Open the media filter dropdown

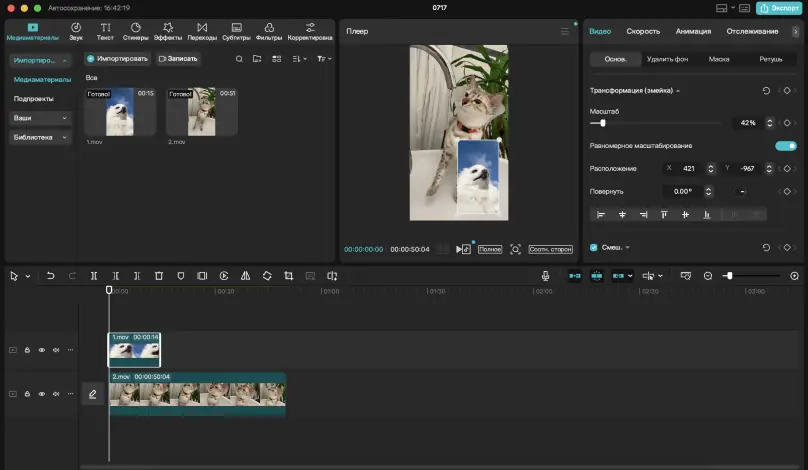pos(324,59)
